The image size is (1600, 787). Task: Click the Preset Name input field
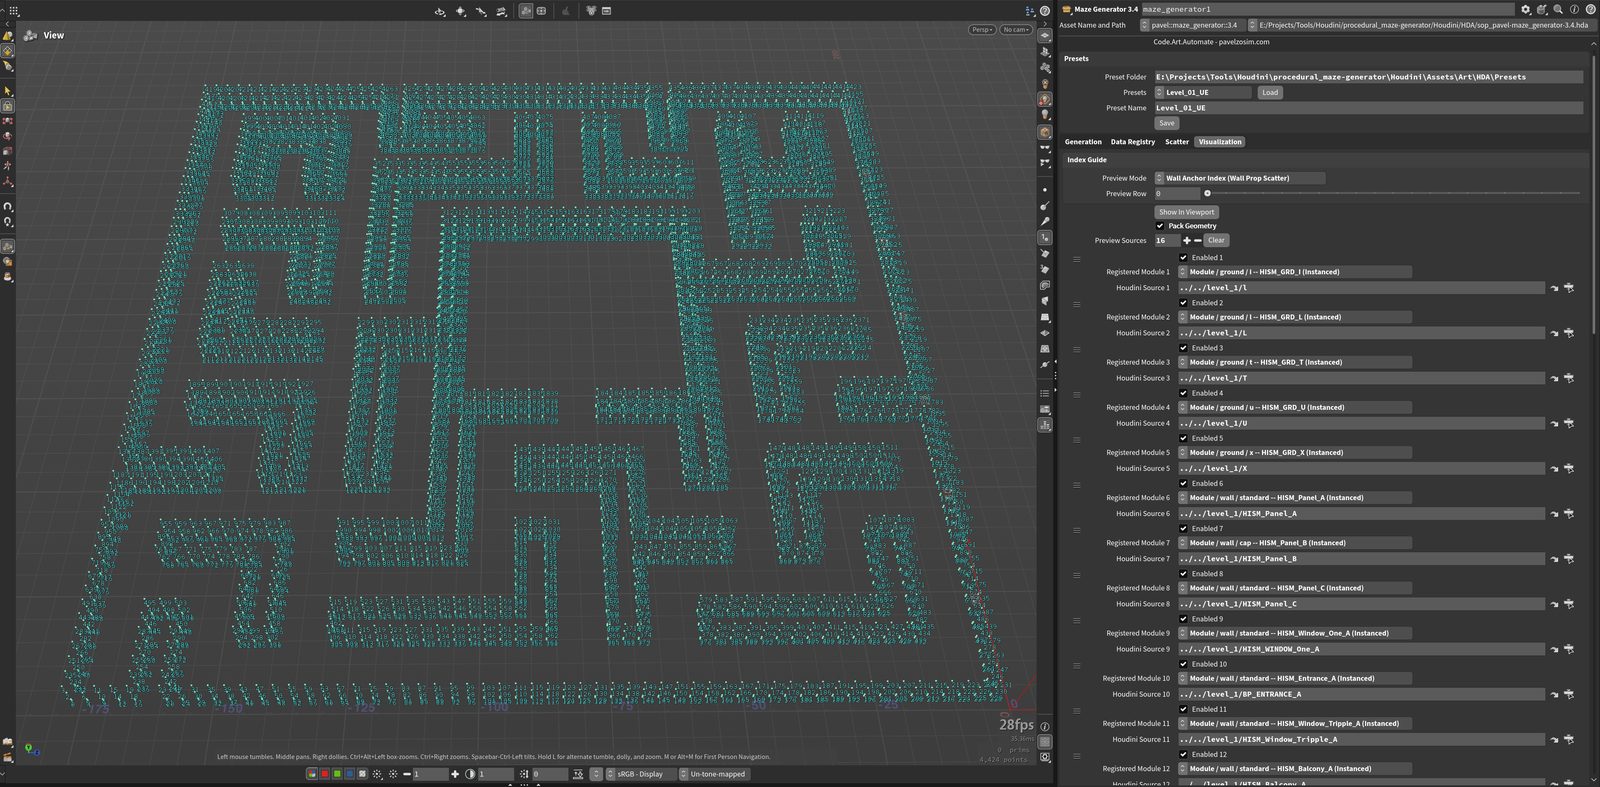click(x=1368, y=108)
